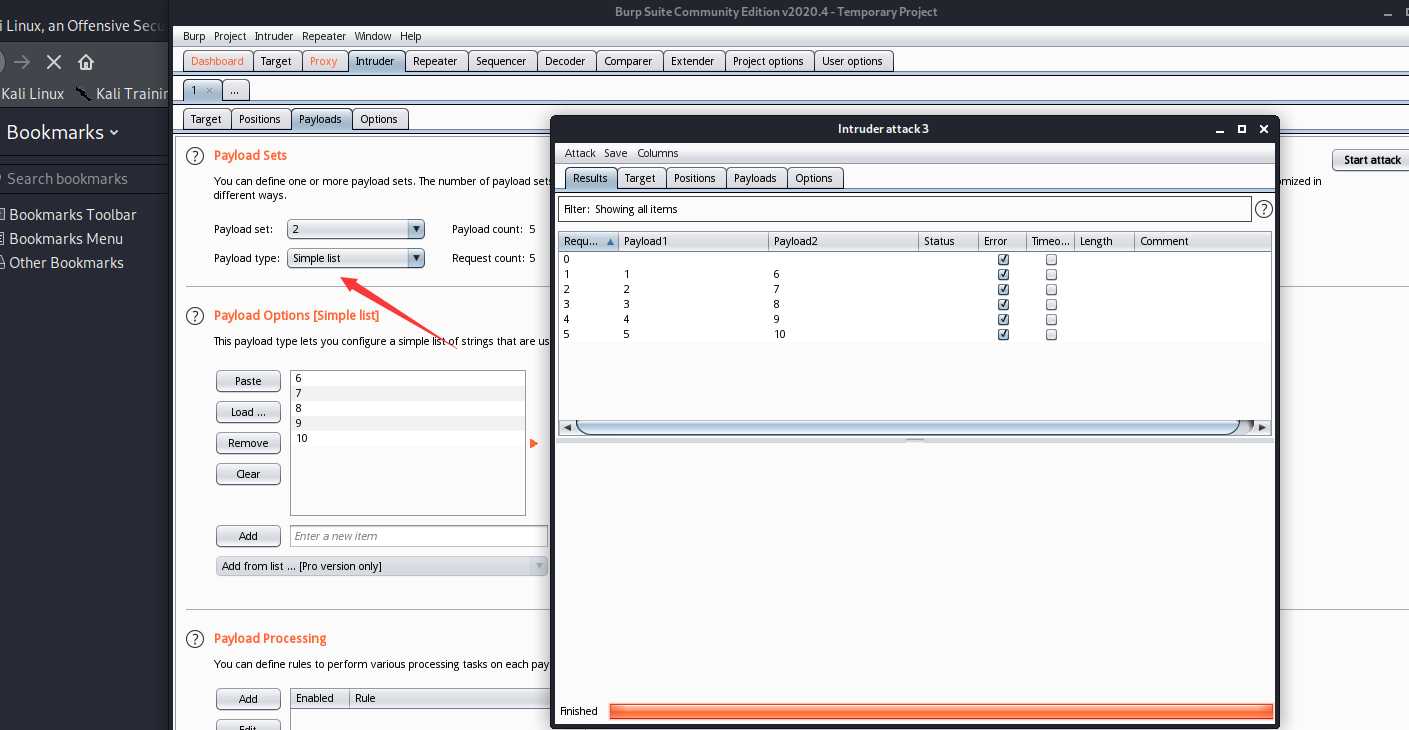Toggle Timeout checkbox for request 0
This screenshot has height=730, width=1409.
coord(1051,259)
